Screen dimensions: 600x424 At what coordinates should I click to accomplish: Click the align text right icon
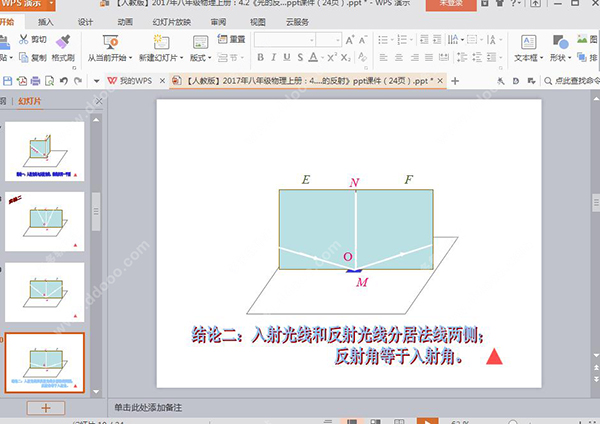coord(414,58)
